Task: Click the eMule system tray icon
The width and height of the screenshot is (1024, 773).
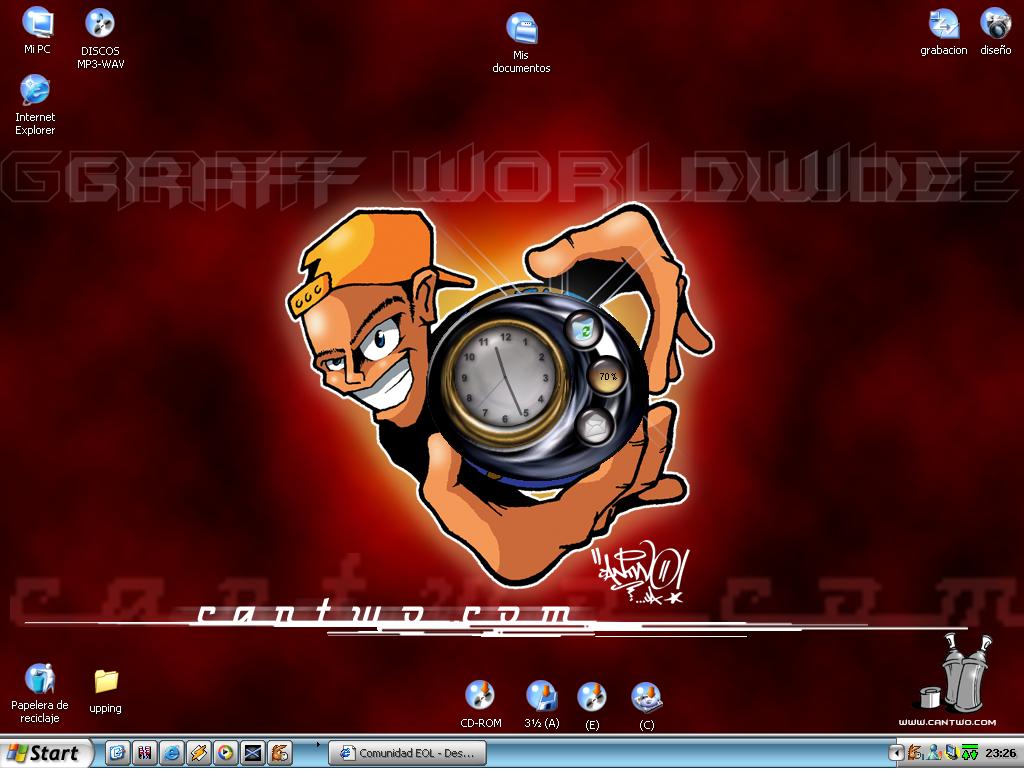Action: coord(915,753)
